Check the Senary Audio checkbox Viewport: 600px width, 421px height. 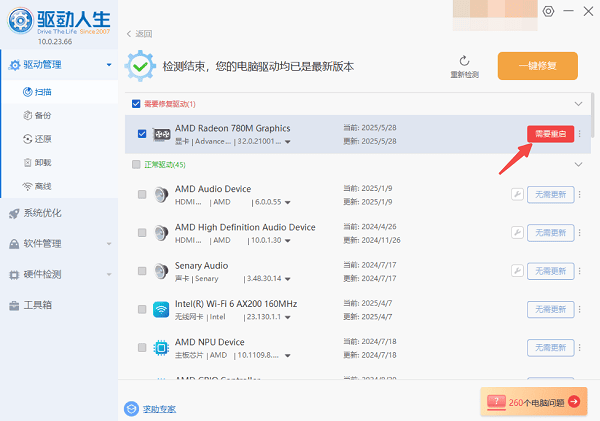tap(142, 271)
